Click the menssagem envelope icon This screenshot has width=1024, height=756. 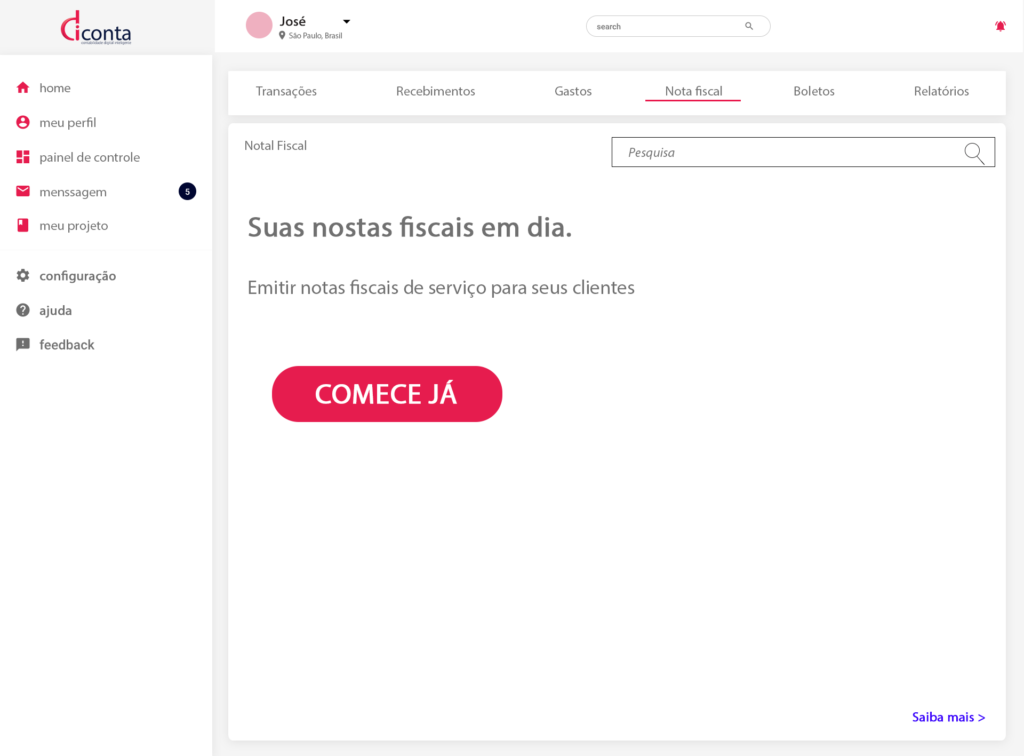coord(23,192)
